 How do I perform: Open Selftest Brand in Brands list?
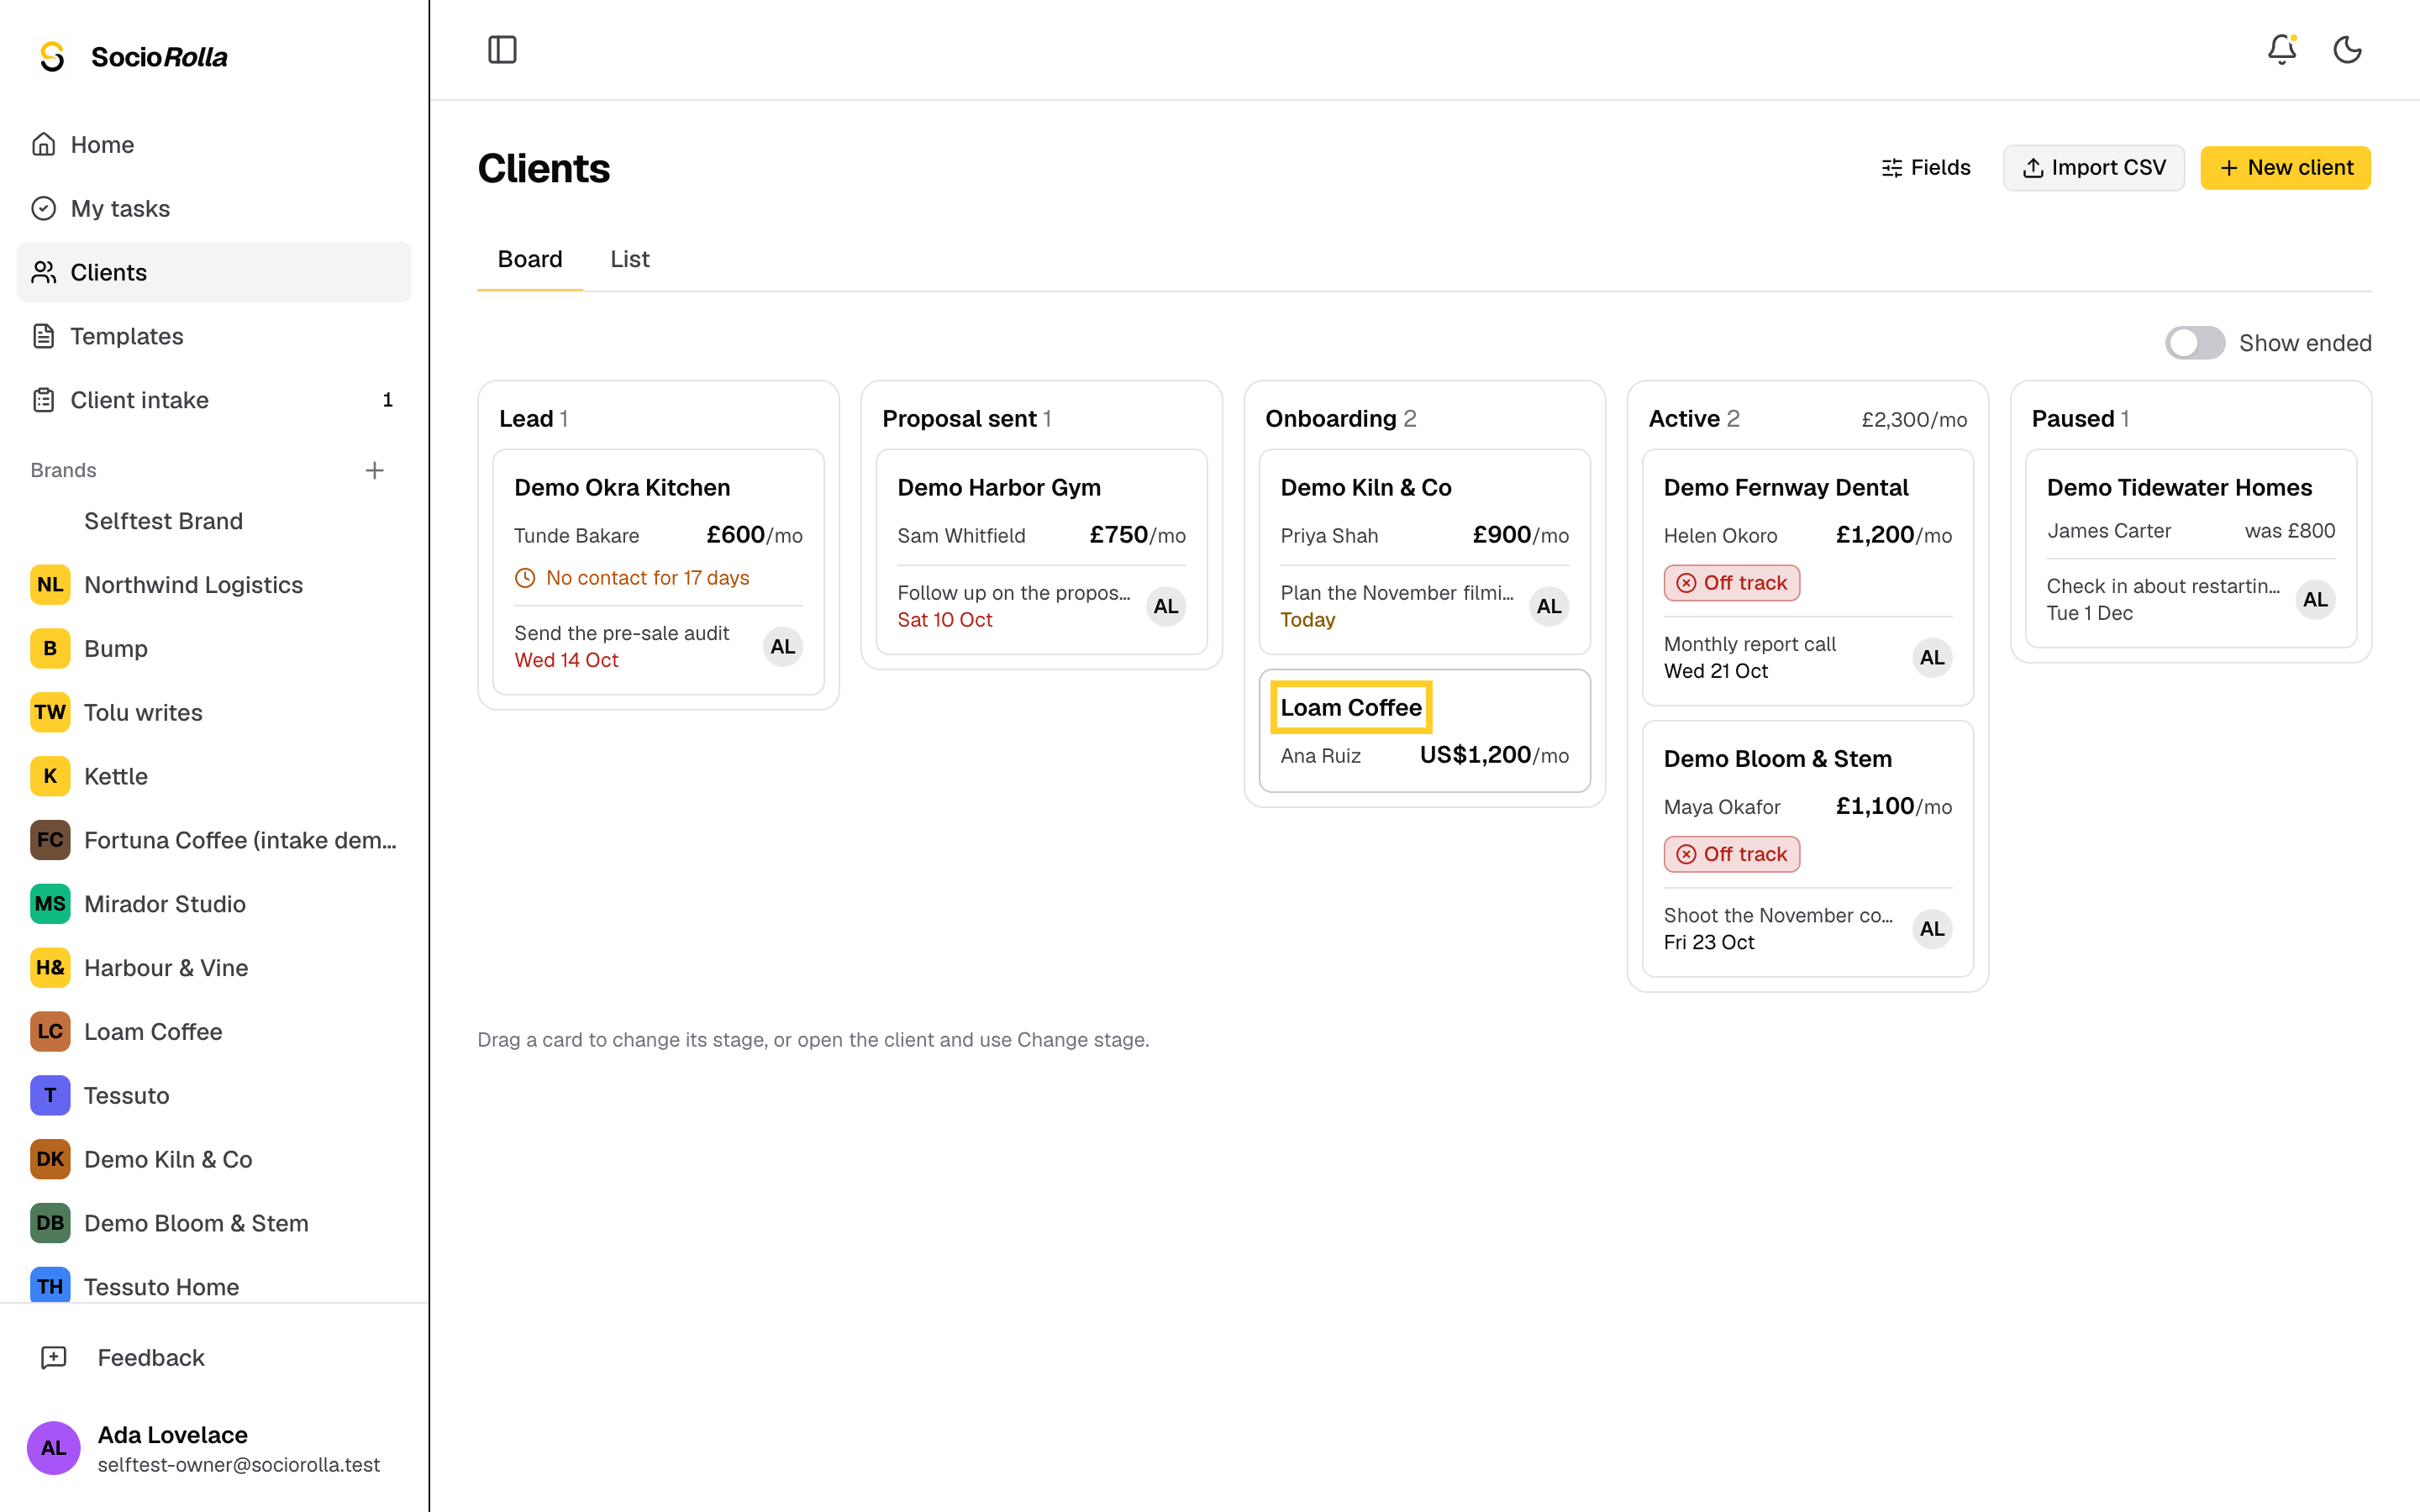[x=214, y=521]
